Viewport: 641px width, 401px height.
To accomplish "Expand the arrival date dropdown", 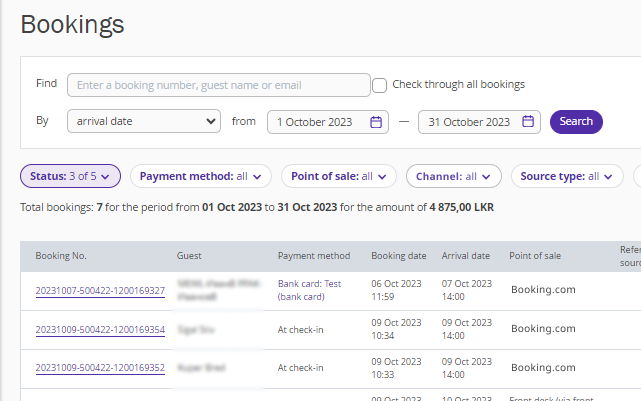I will click(x=144, y=122).
